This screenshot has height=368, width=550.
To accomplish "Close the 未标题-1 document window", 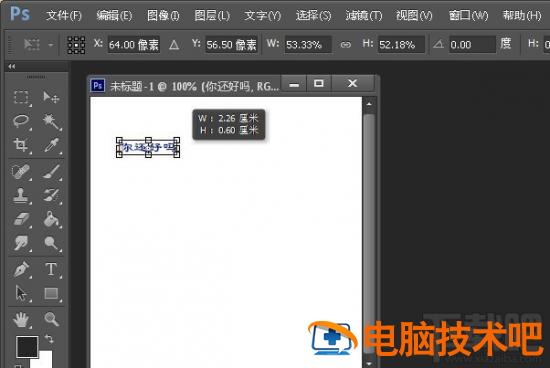I will pyautogui.click(x=353, y=84).
